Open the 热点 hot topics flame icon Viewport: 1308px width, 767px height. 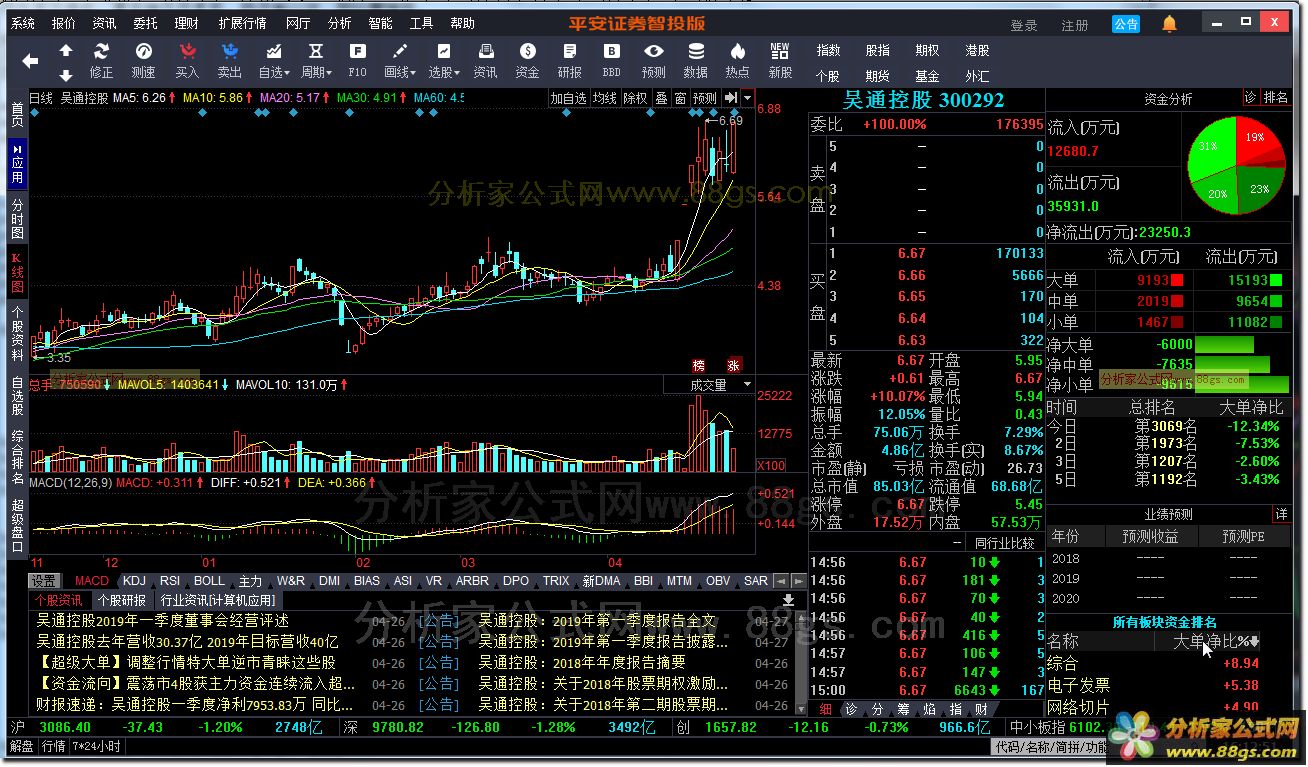coord(737,60)
